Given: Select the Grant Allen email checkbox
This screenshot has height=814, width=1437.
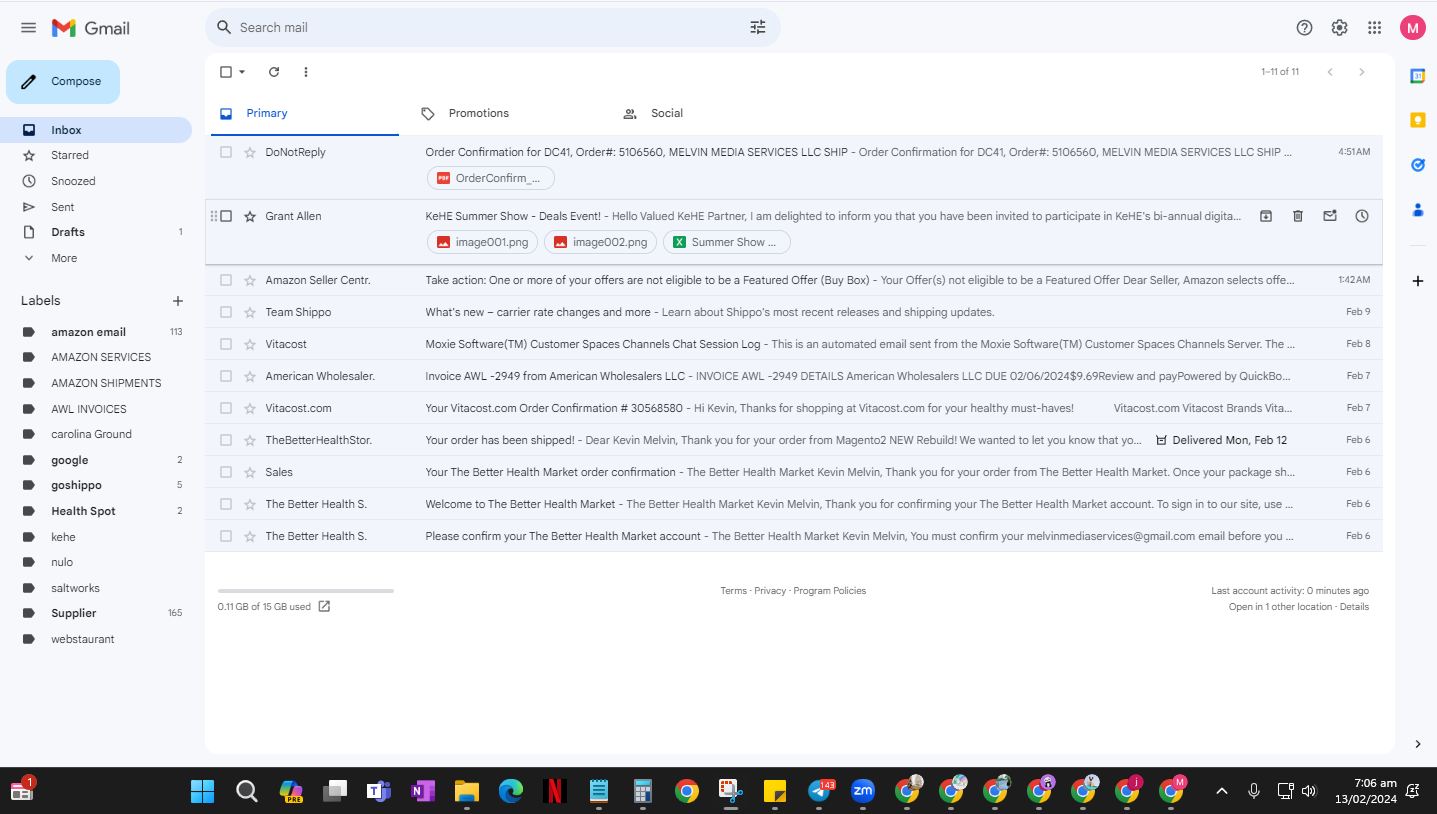Looking at the screenshot, I should (x=226, y=216).
